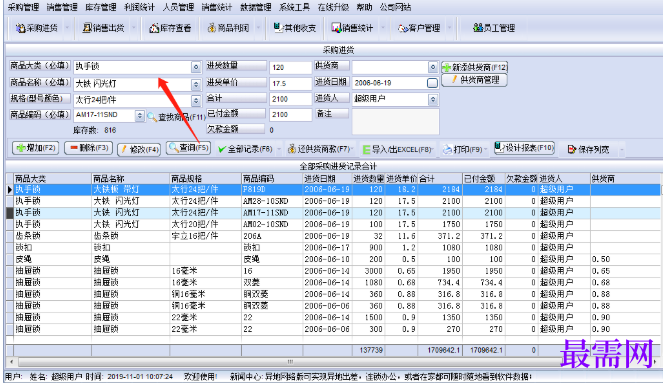Open the 库存查看 inventory view toolbar icon

click(170, 28)
